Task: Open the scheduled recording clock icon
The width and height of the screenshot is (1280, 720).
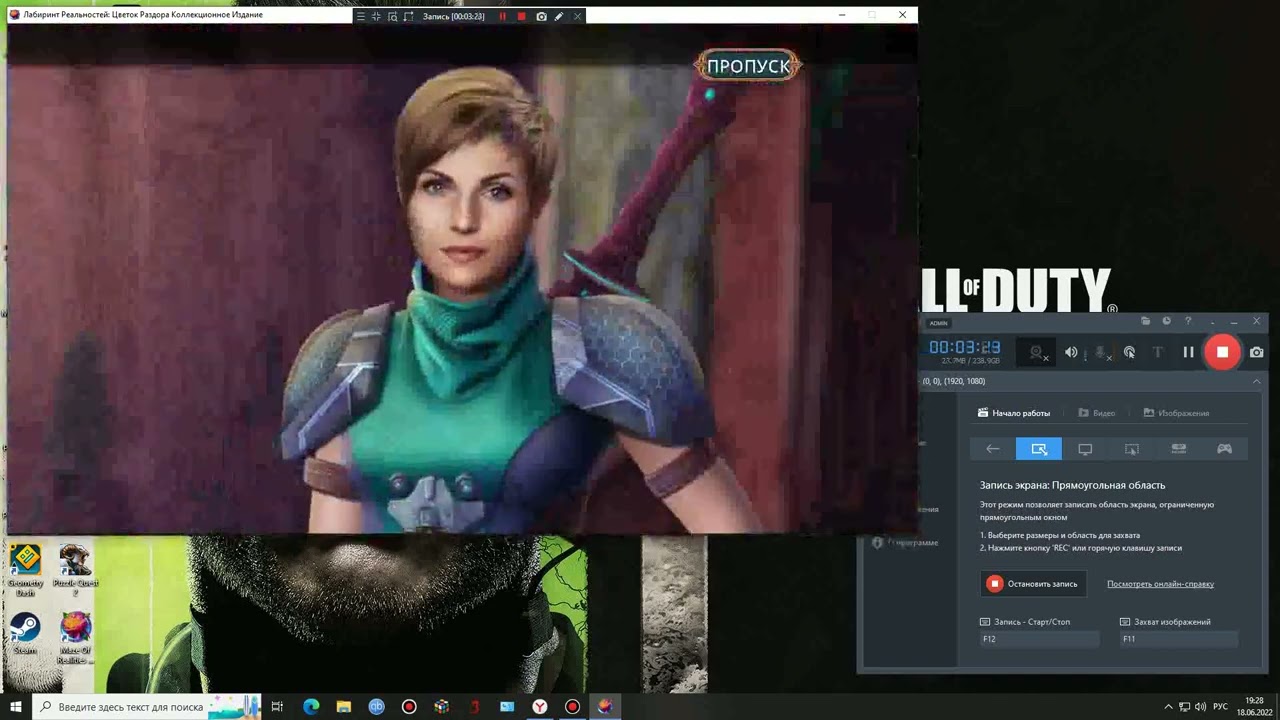Action: point(1166,321)
